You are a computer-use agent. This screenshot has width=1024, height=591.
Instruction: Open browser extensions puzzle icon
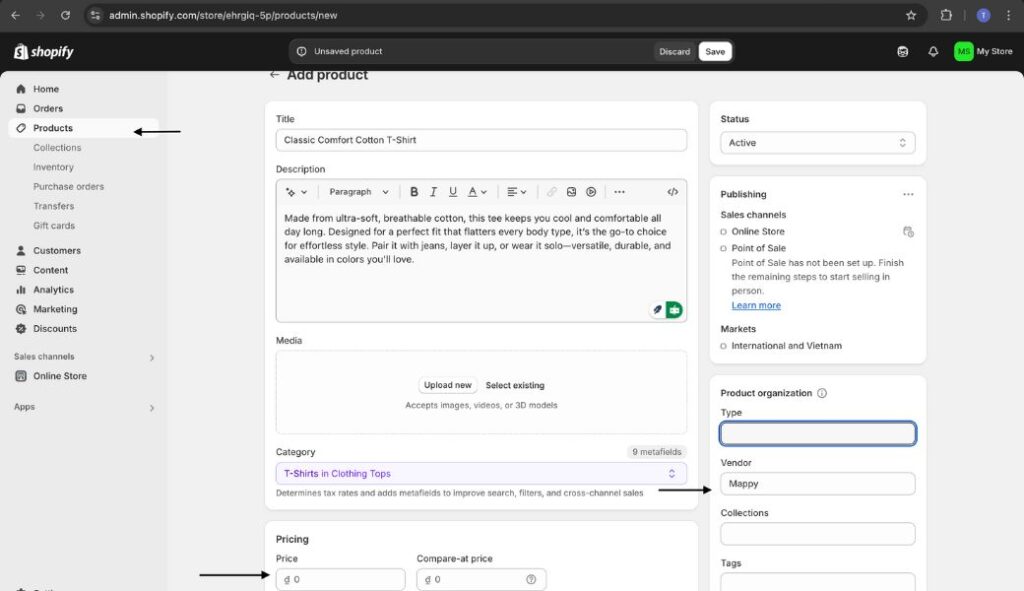[946, 15]
